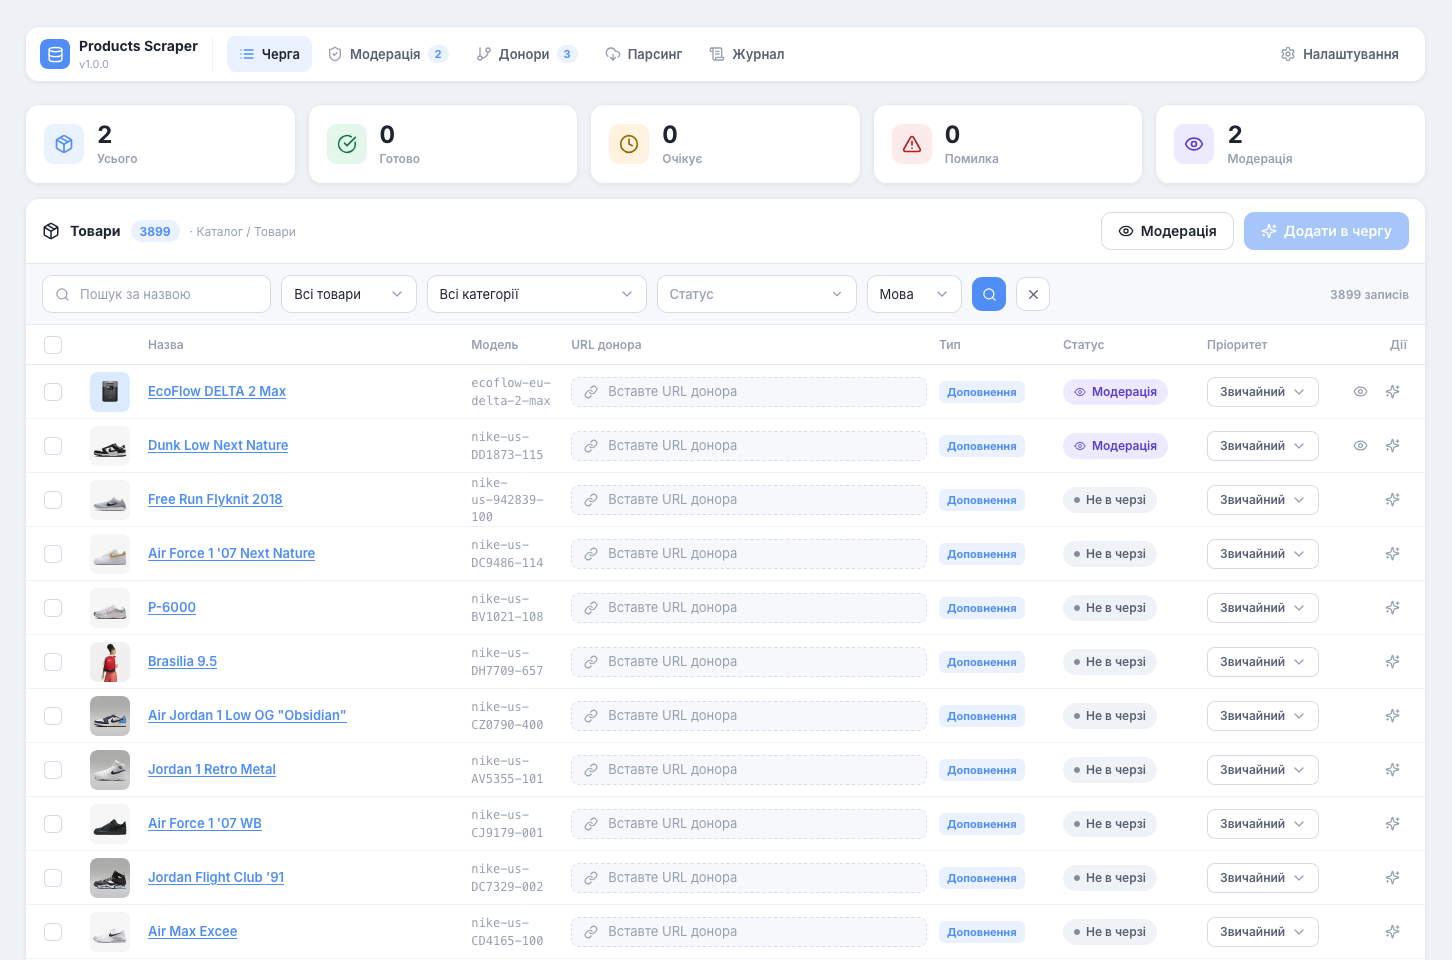Check the EcoFlow DELTA 2 Max row checkbox
Image resolution: width=1452 pixels, height=960 pixels.
tap(53, 392)
